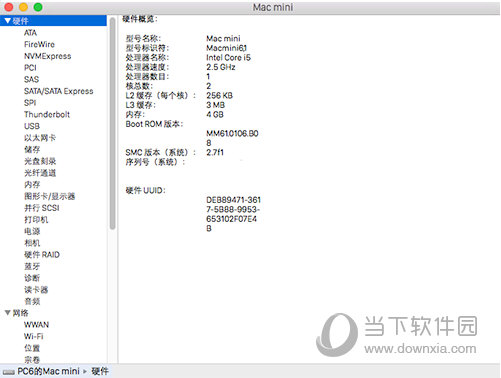The image size is (501, 378).
Task: Click the 4 GB memory value
Action: [215, 114]
